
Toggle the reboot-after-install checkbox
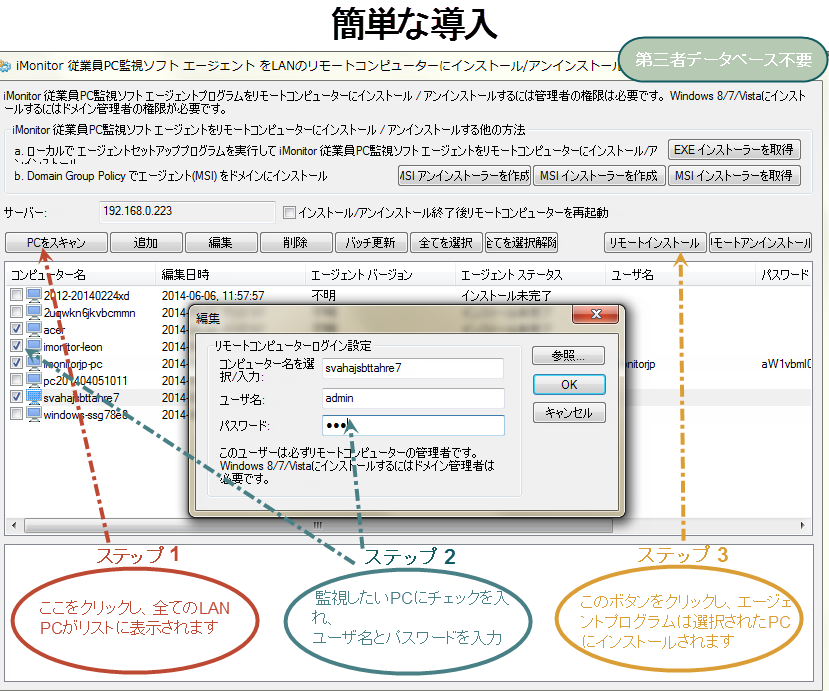[289, 213]
